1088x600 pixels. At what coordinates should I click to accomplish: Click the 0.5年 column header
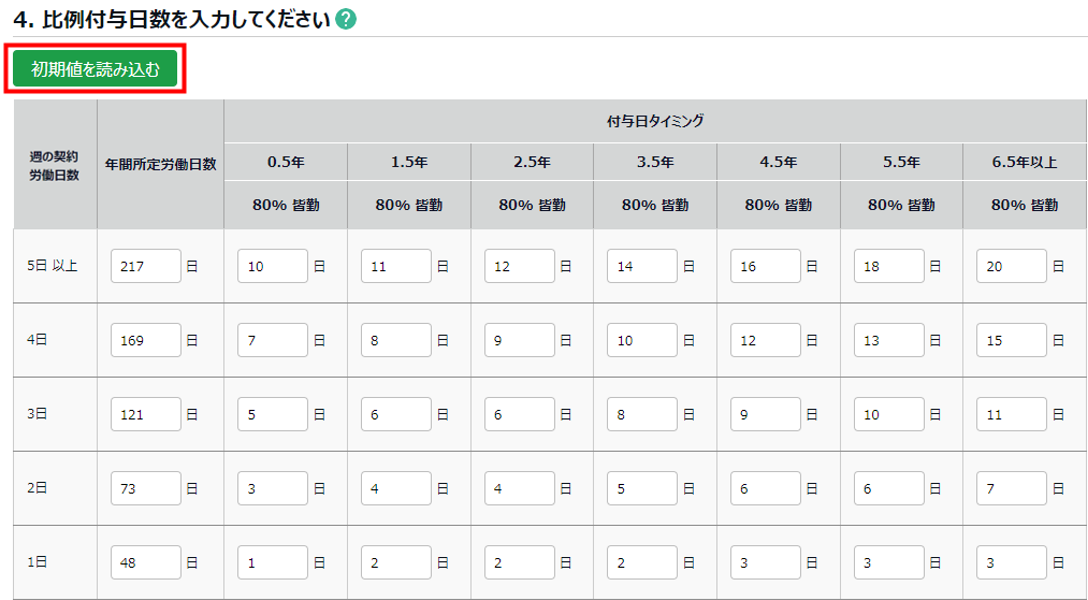(x=286, y=162)
